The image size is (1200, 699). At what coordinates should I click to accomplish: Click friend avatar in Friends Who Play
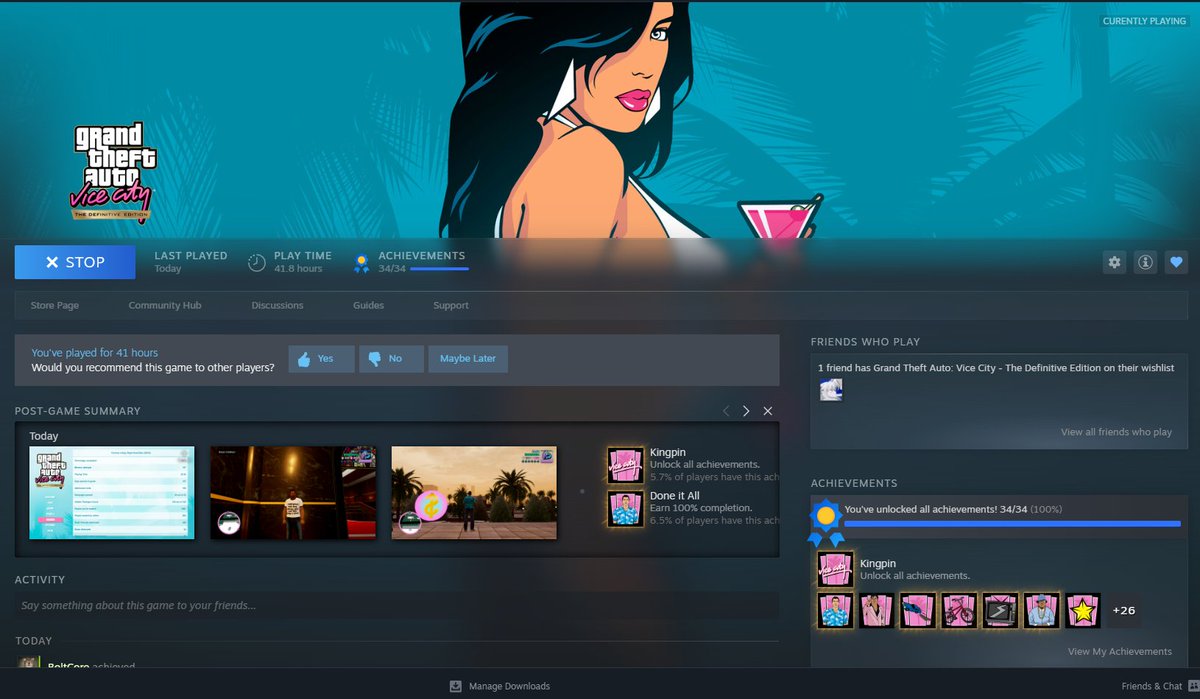(831, 390)
